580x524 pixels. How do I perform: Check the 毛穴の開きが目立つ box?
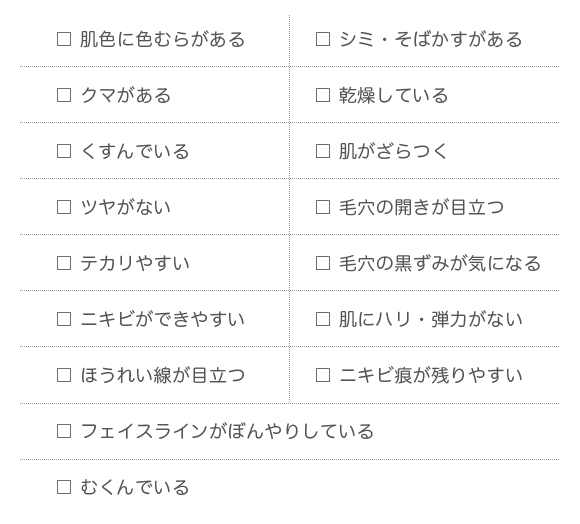[x=323, y=207]
